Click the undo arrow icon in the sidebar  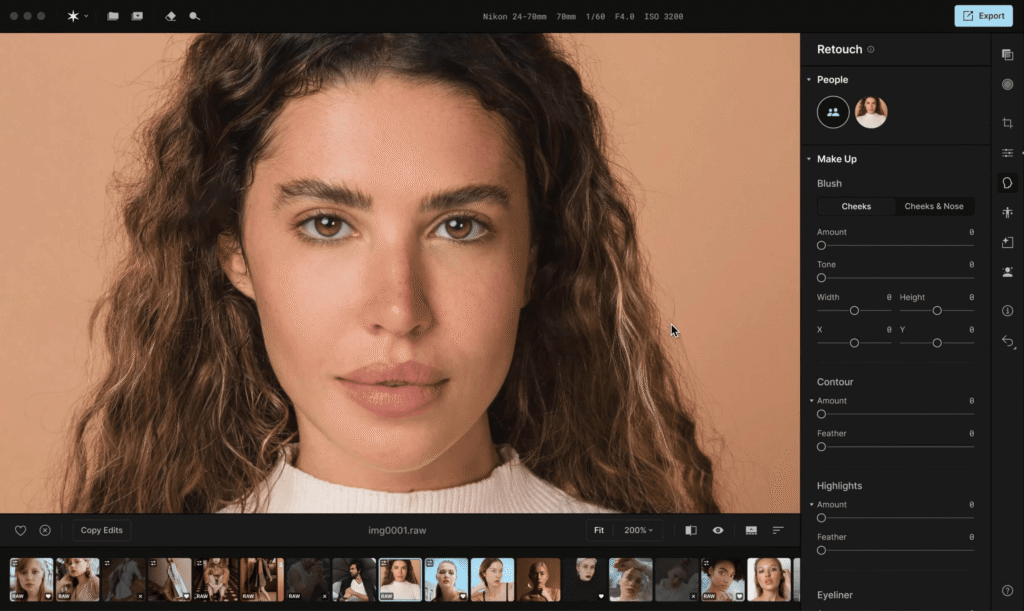1007,340
